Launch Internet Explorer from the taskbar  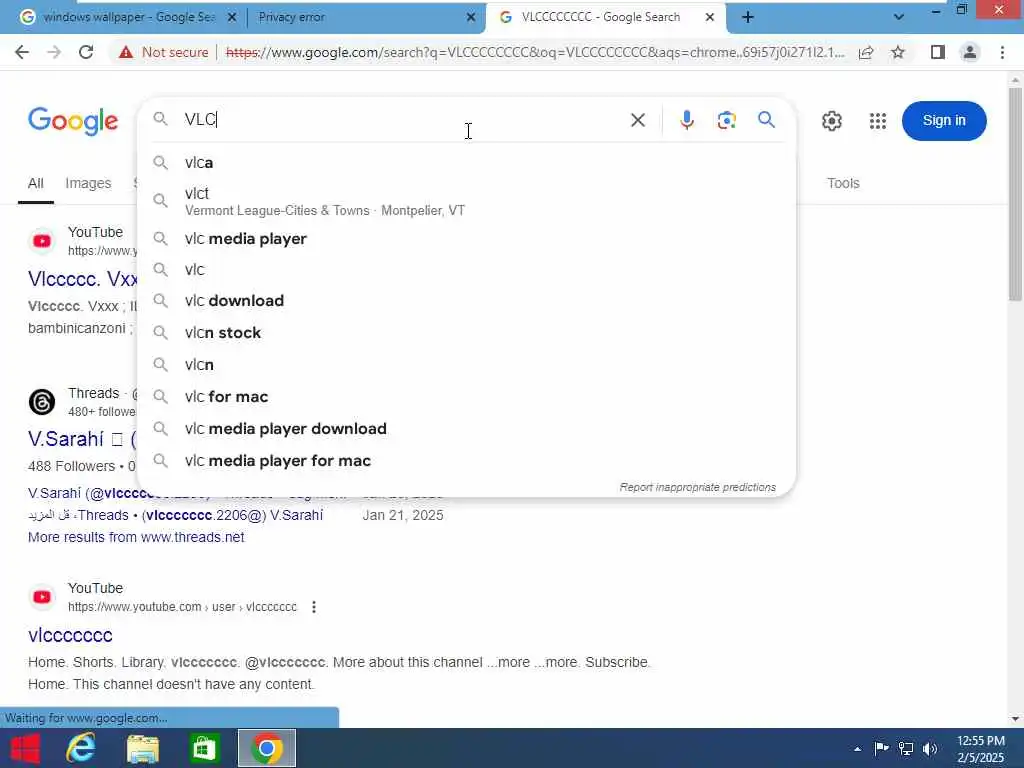[x=81, y=748]
